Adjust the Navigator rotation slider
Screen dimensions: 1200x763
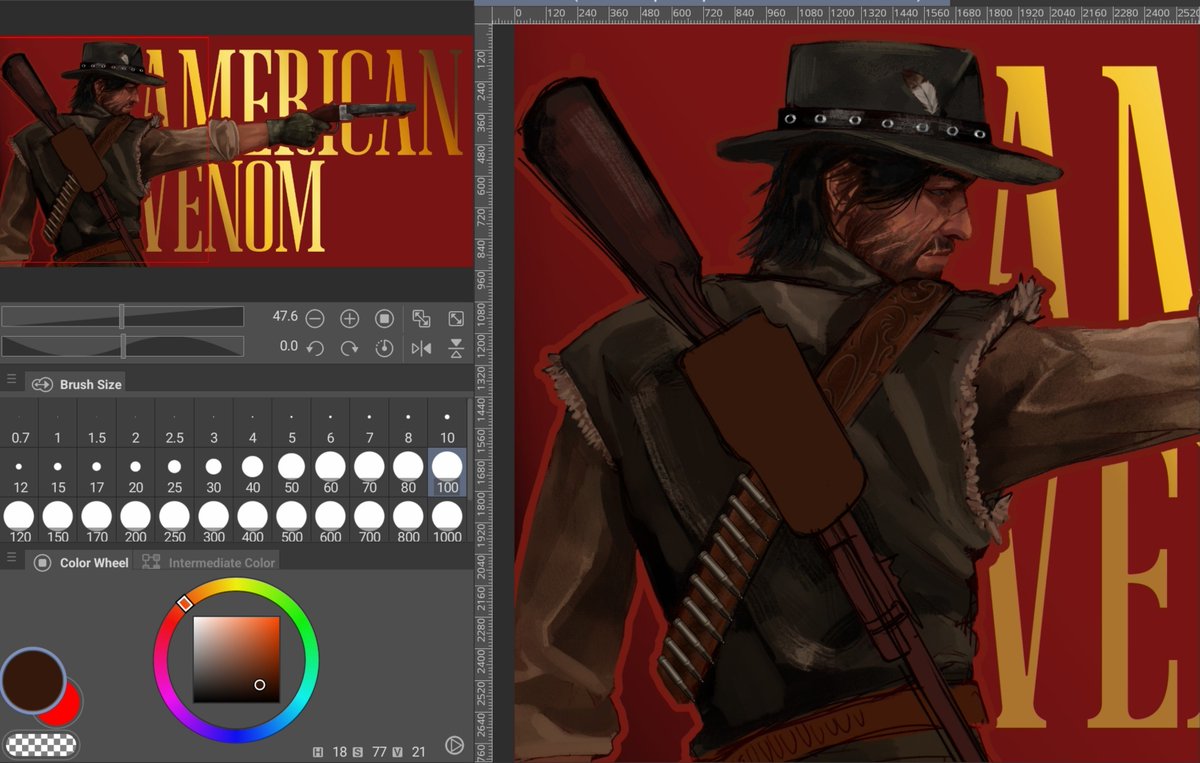[122, 346]
